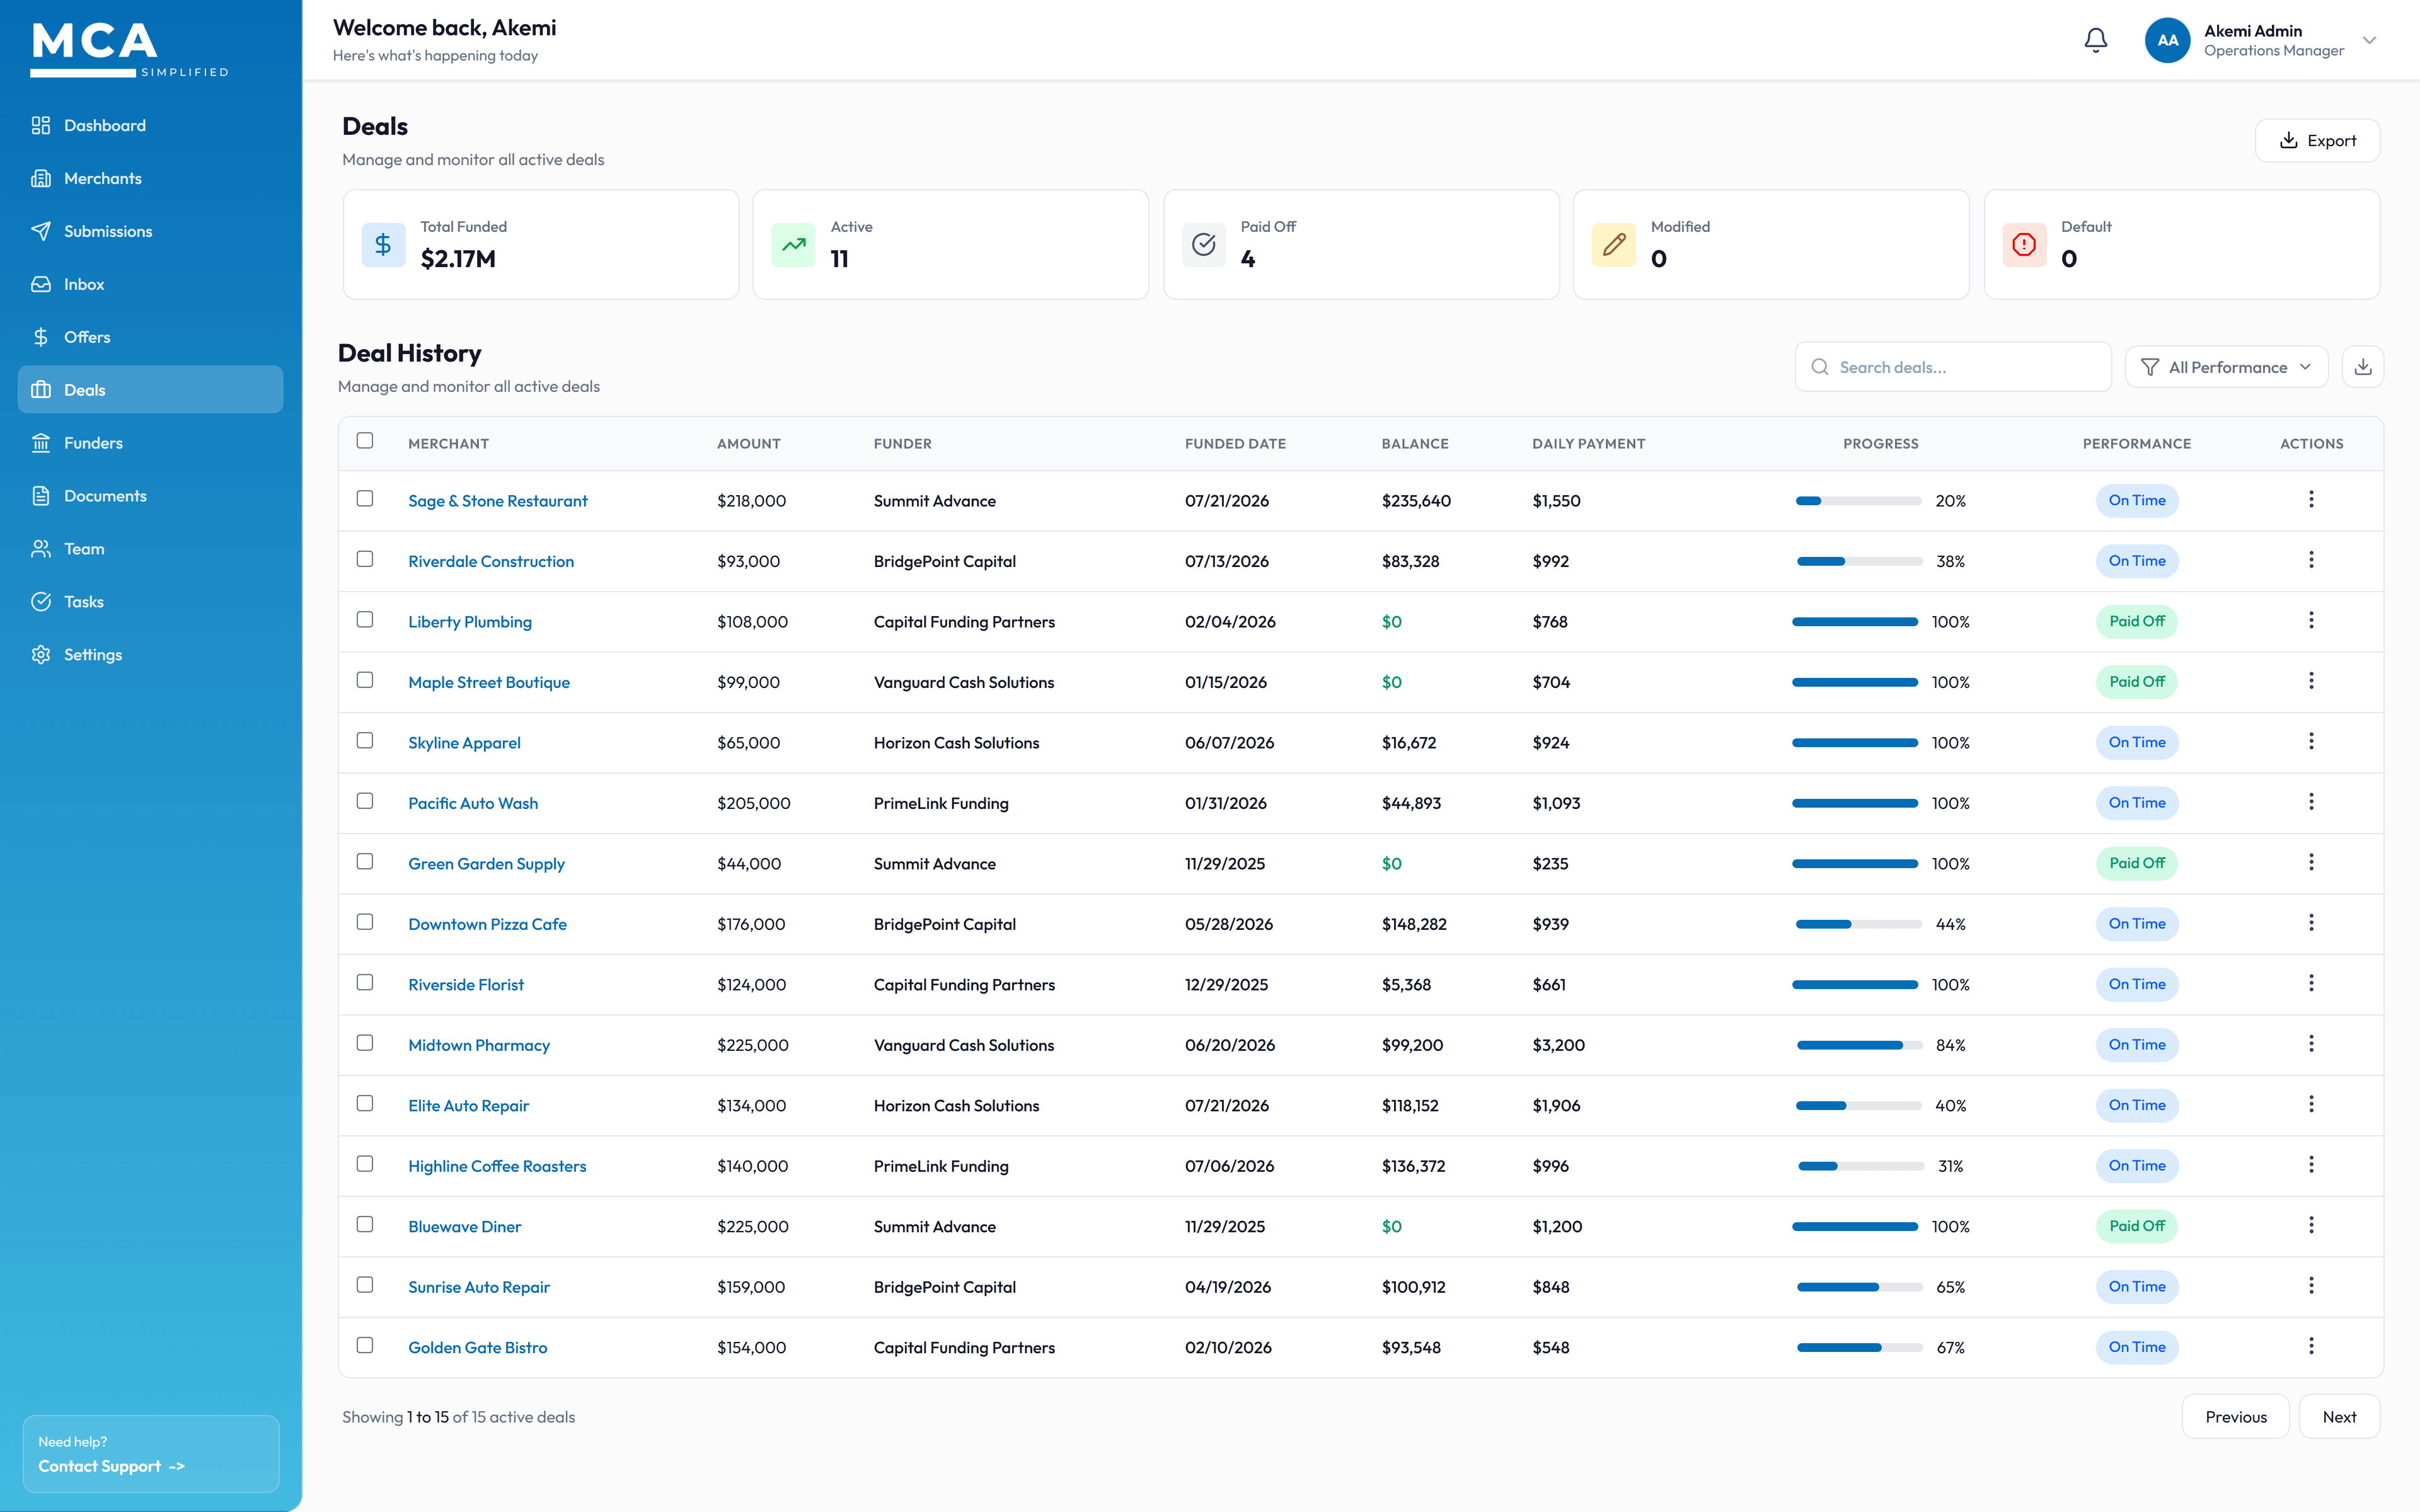Click the Paid Off checkmark icon
2420x1512 pixels.
(x=1204, y=245)
